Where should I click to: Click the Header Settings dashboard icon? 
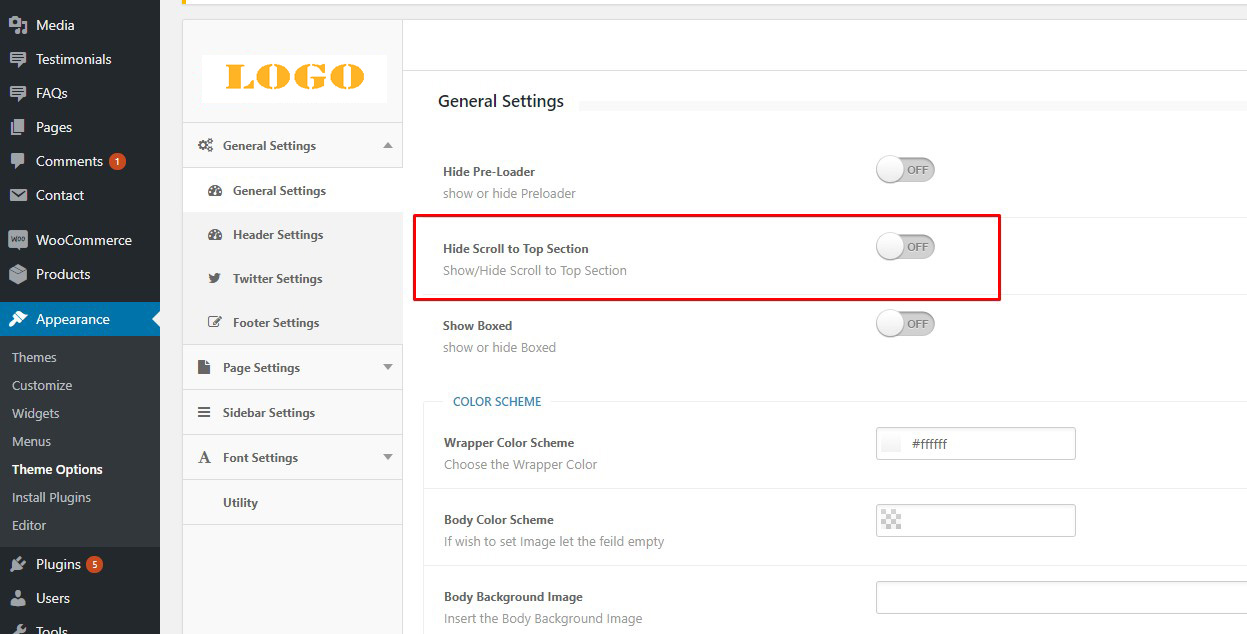[214, 235]
